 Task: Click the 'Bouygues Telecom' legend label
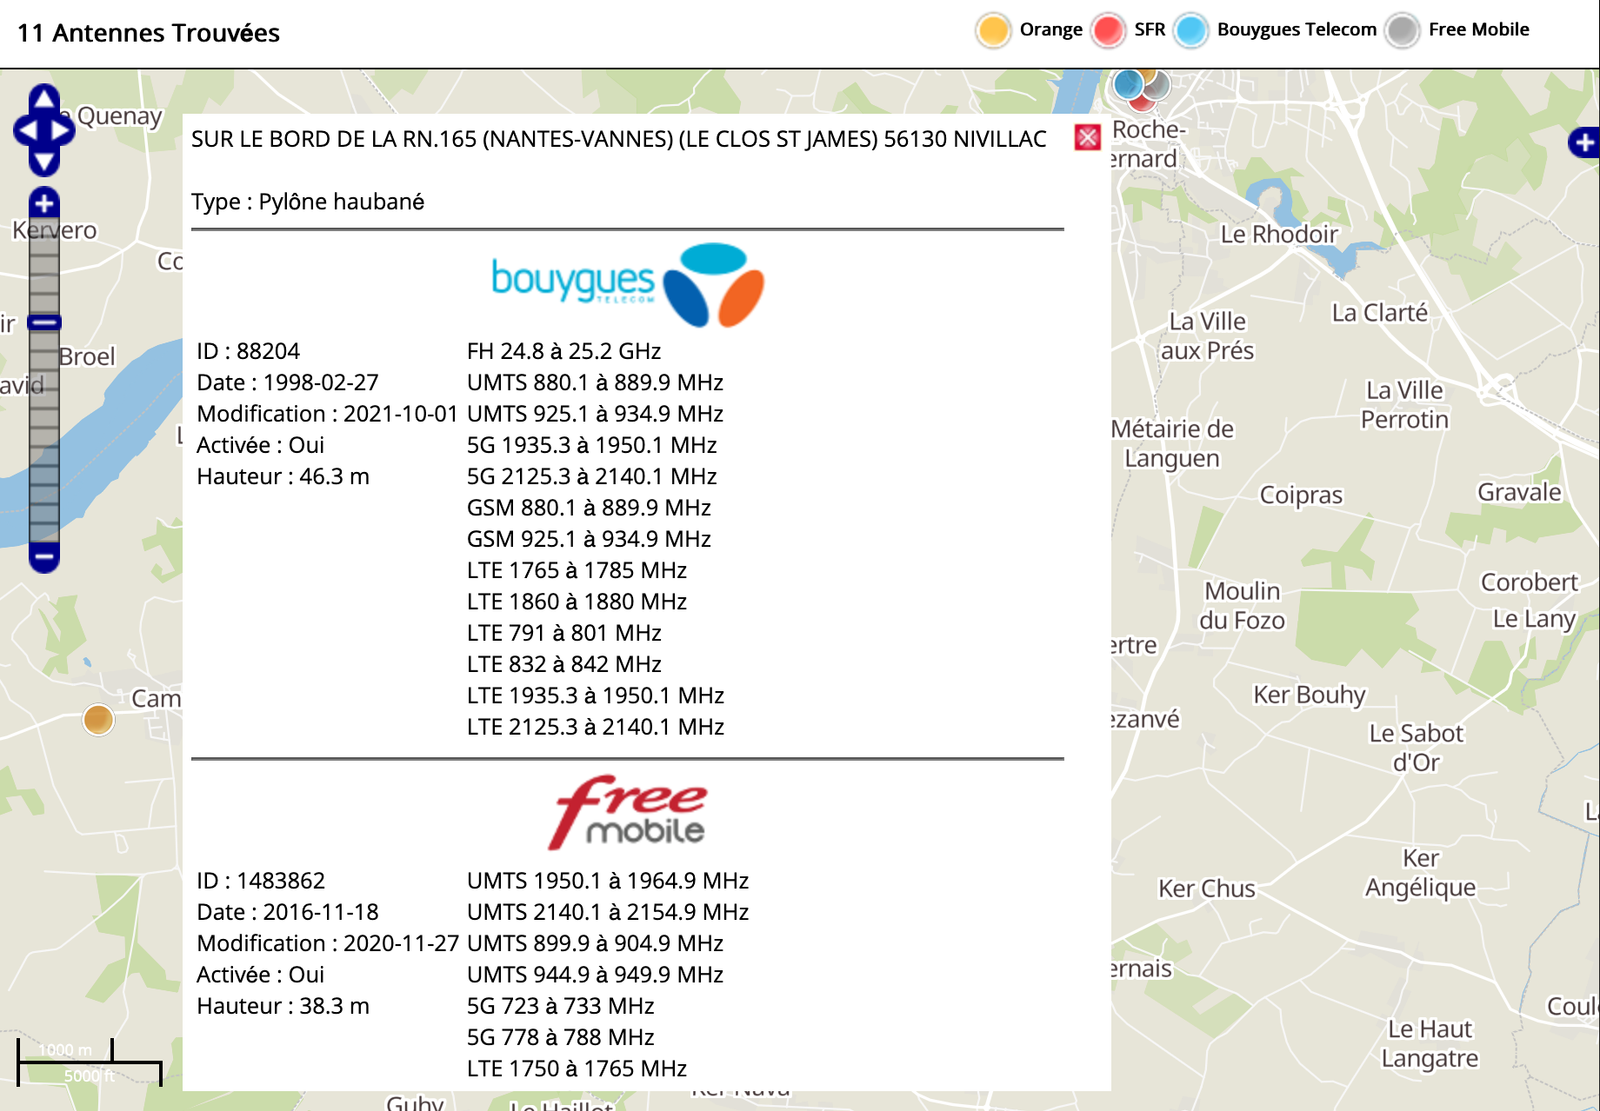(1297, 30)
